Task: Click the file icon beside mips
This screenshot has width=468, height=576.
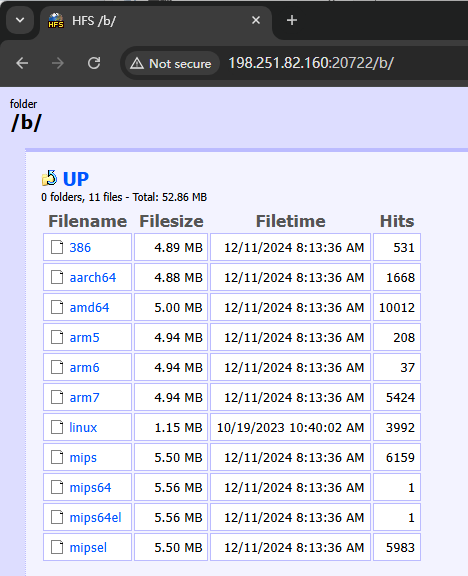Action: coord(57,457)
